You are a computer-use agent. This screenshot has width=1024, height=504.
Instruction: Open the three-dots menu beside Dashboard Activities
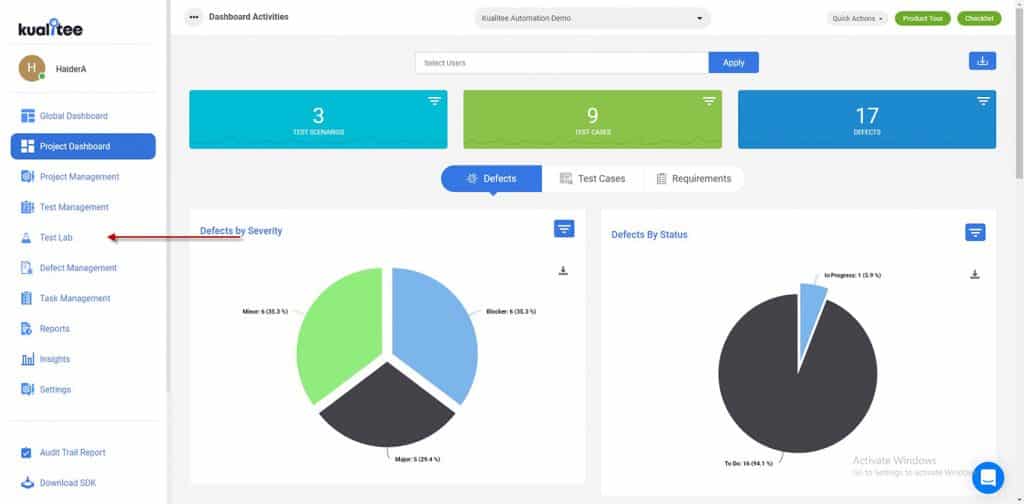point(194,17)
